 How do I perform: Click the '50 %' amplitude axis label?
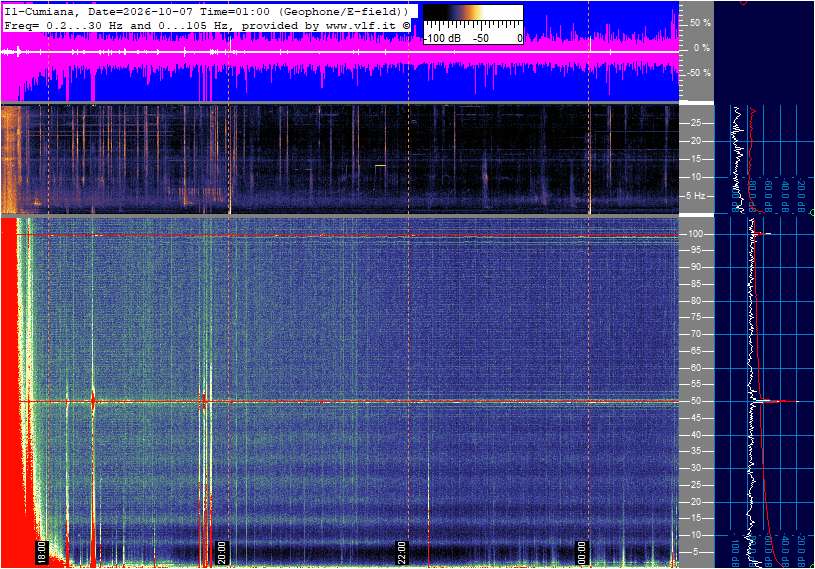(700, 23)
